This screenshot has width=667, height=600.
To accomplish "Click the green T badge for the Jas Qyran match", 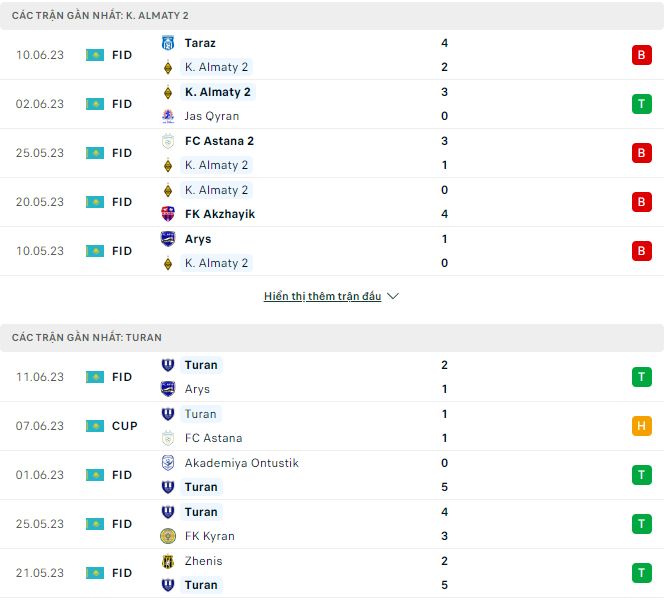I will click(x=641, y=104).
